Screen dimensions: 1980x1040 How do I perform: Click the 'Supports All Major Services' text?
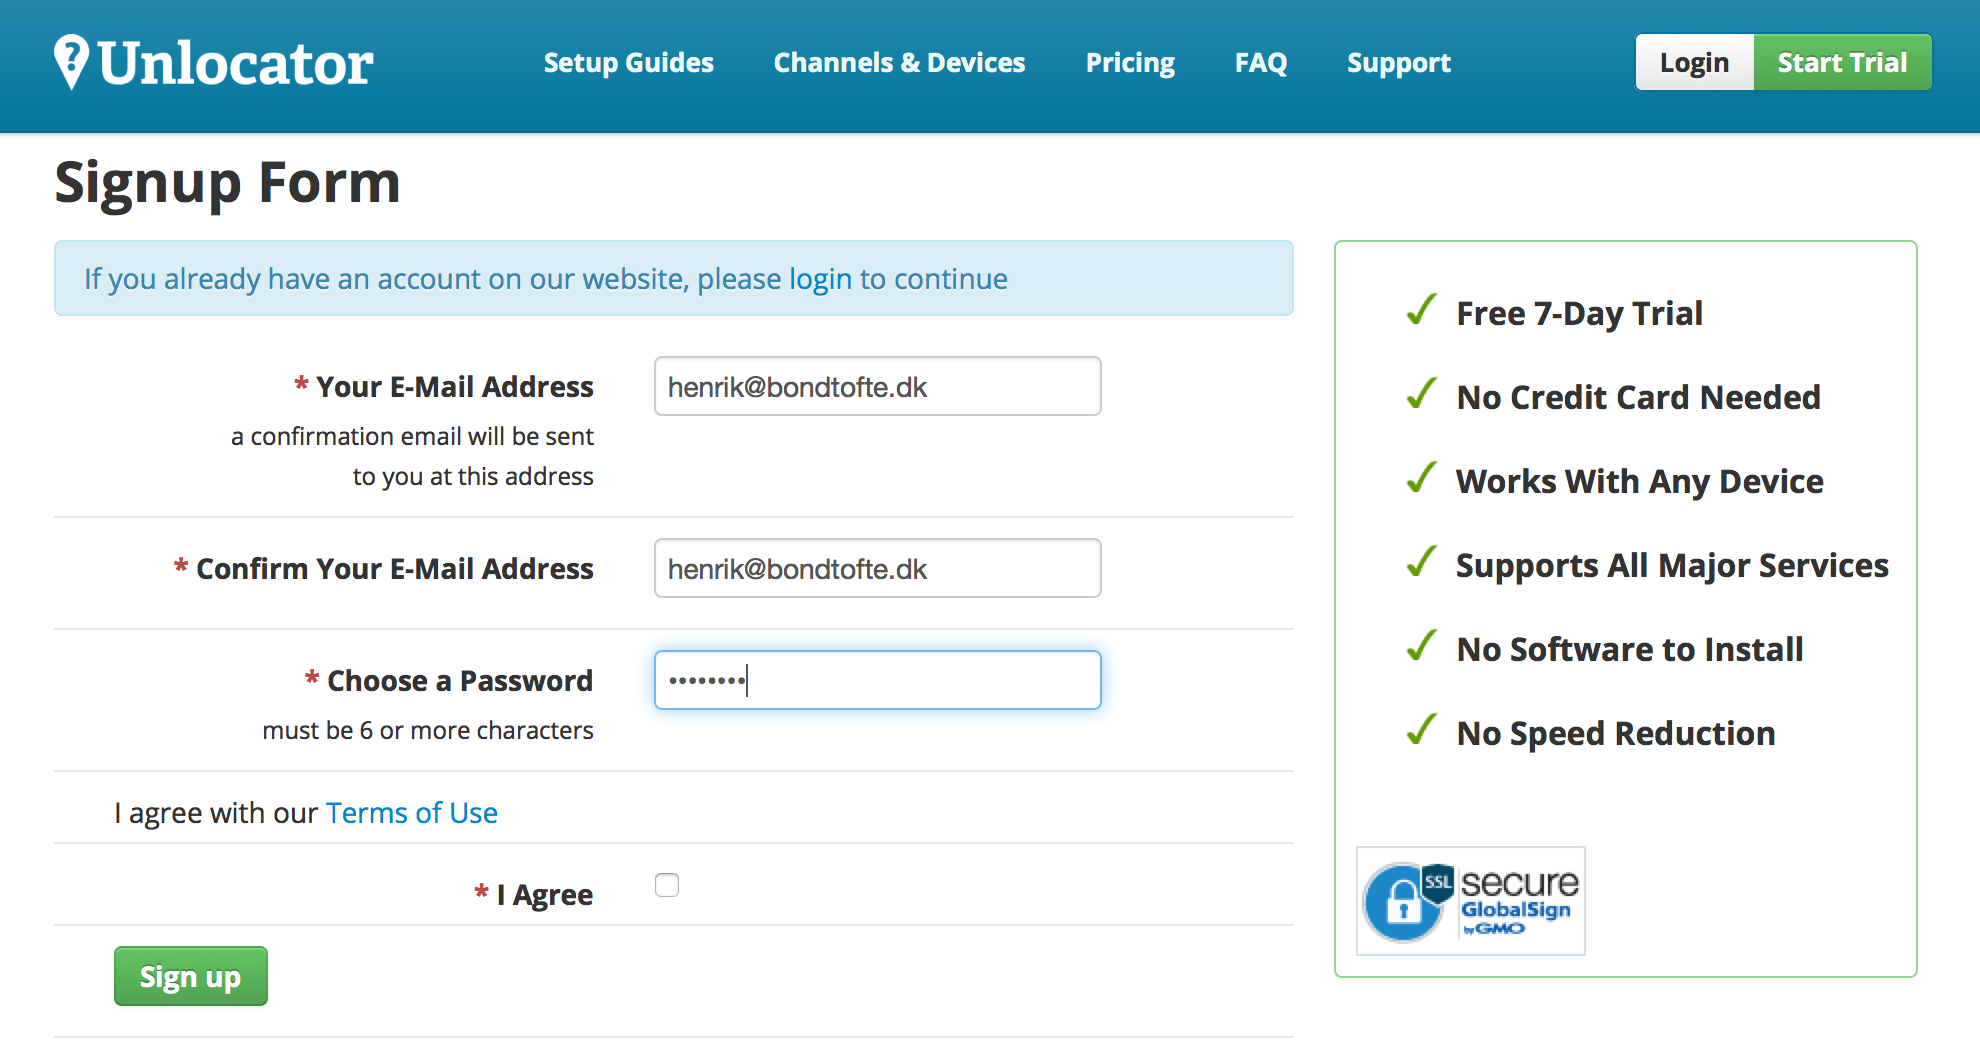pyautogui.click(x=1672, y=566)
